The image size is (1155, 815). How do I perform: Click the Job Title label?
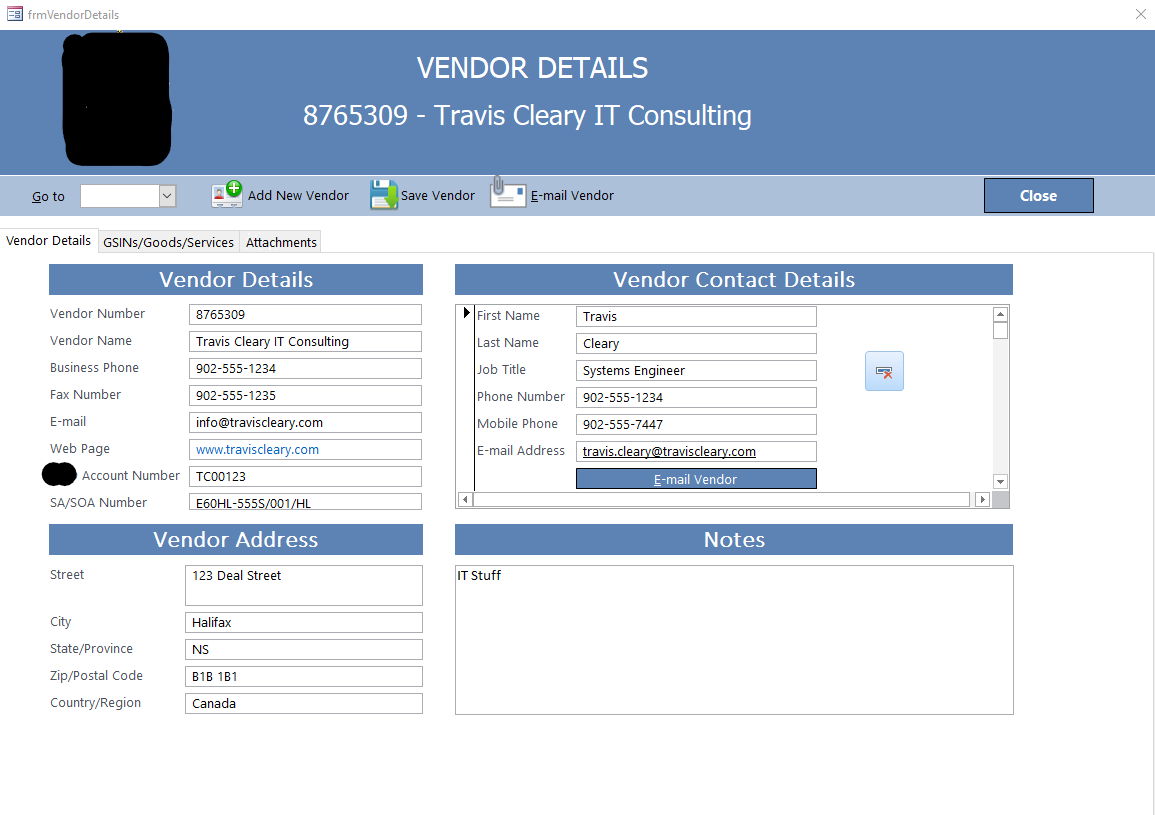501,370
